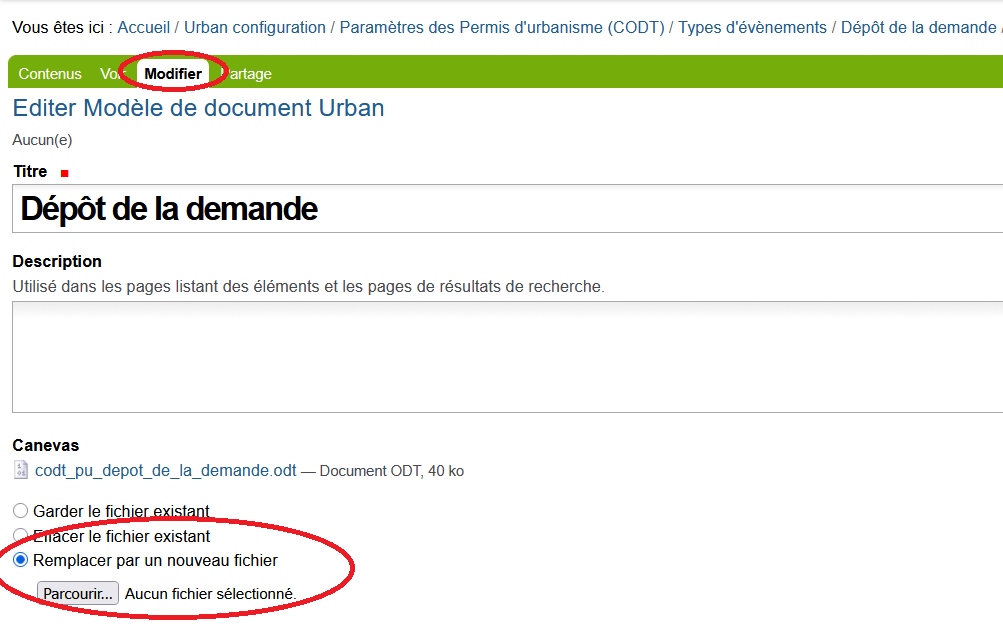Open 'Dépôt de la demande' breadcrumb link

(918, 28)
